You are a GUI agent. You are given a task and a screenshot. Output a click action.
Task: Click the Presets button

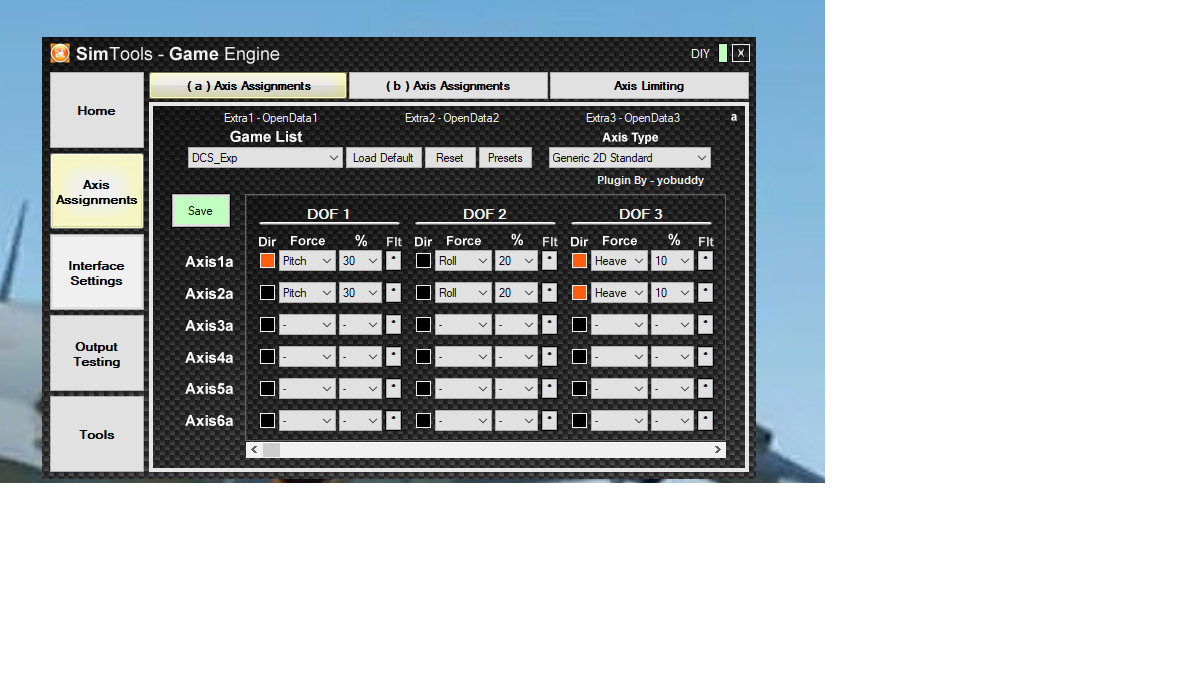pos(505,158)
